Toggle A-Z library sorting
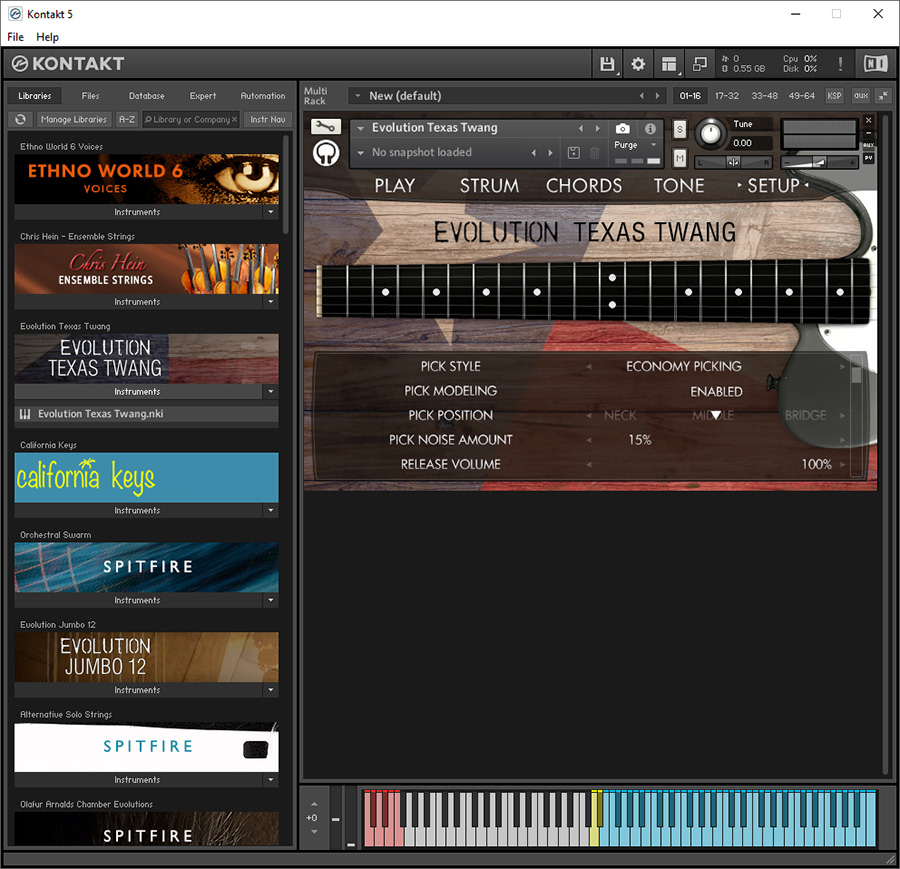The height and width of the screenshot is (869, 900). [127, 119]
